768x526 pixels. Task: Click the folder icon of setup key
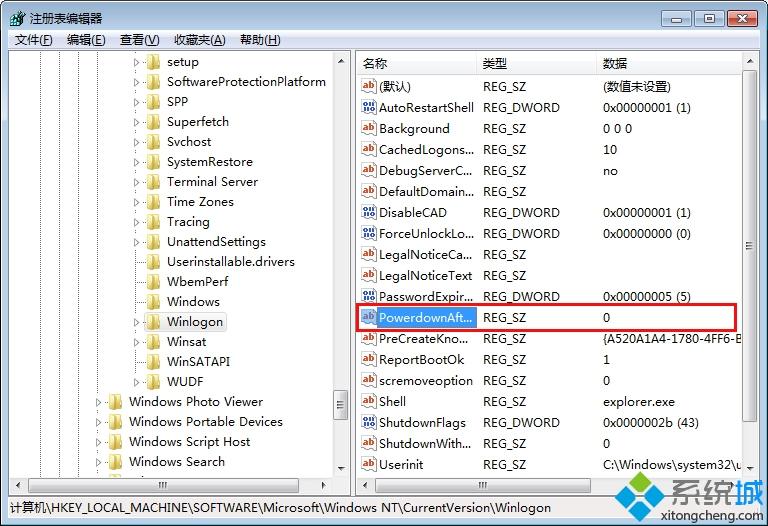[153, 62]
